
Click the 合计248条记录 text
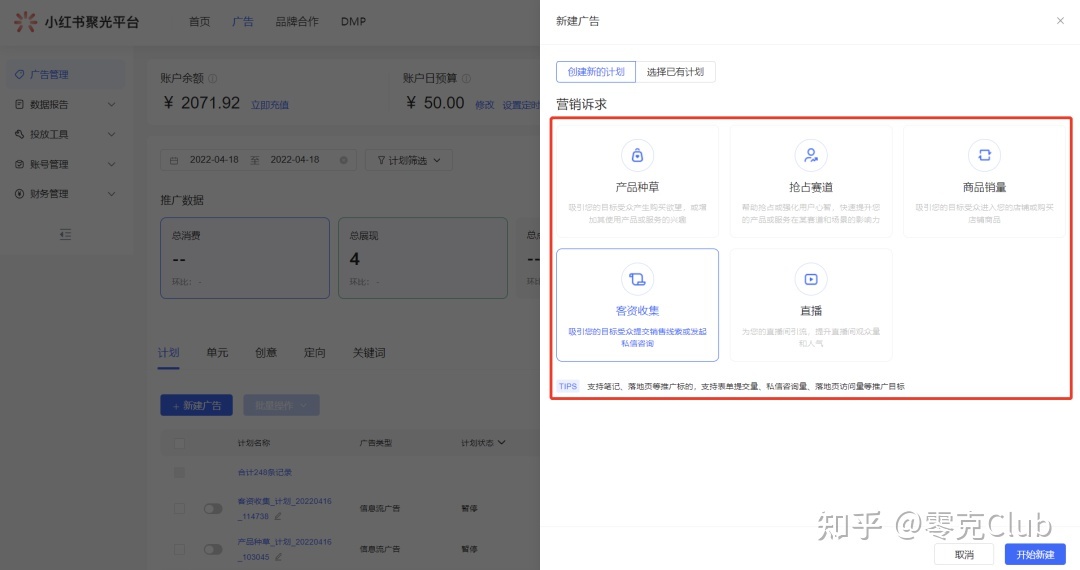264,472
